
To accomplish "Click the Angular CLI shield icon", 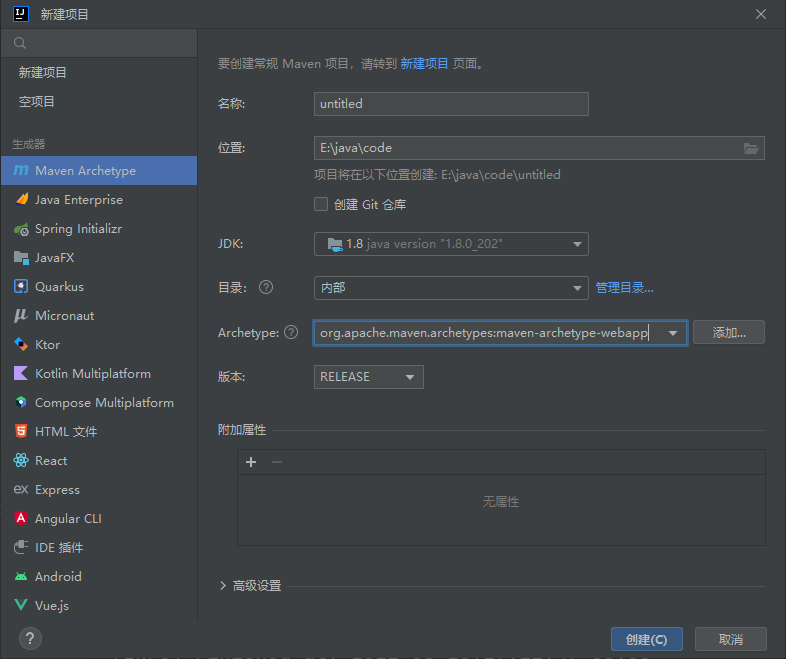I will [21, 518].
